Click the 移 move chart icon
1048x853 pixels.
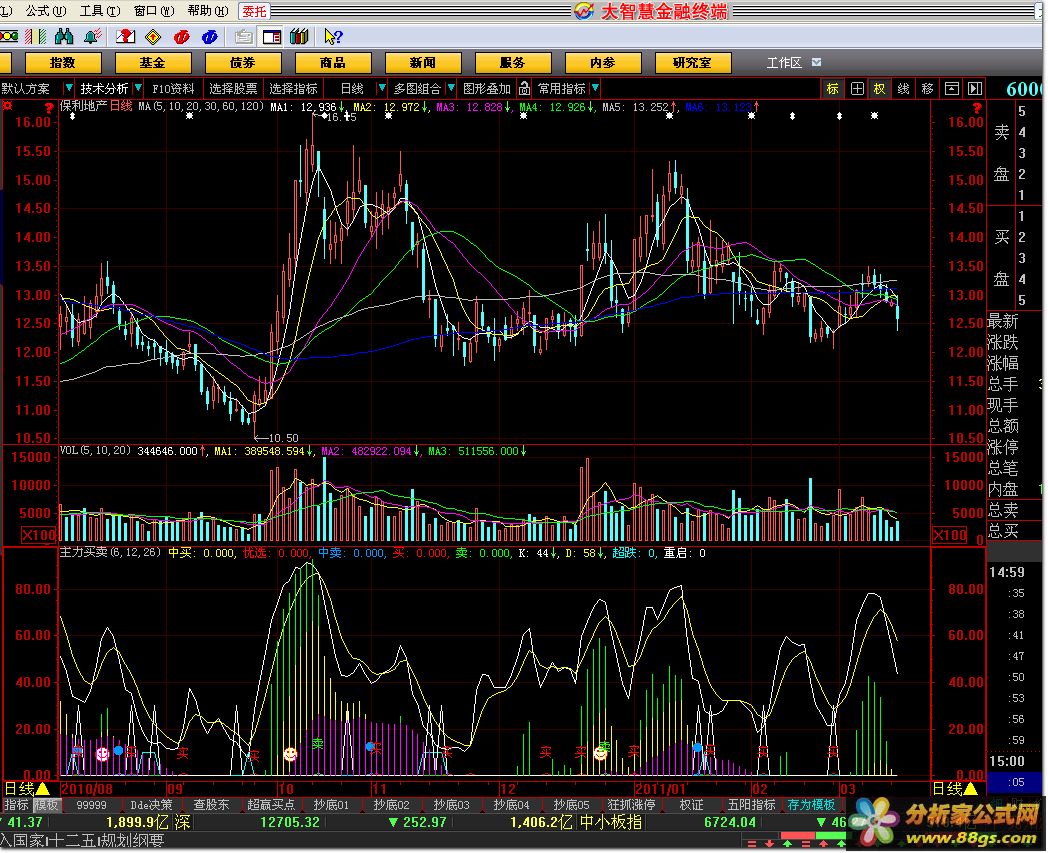click(x=927, y=88)
